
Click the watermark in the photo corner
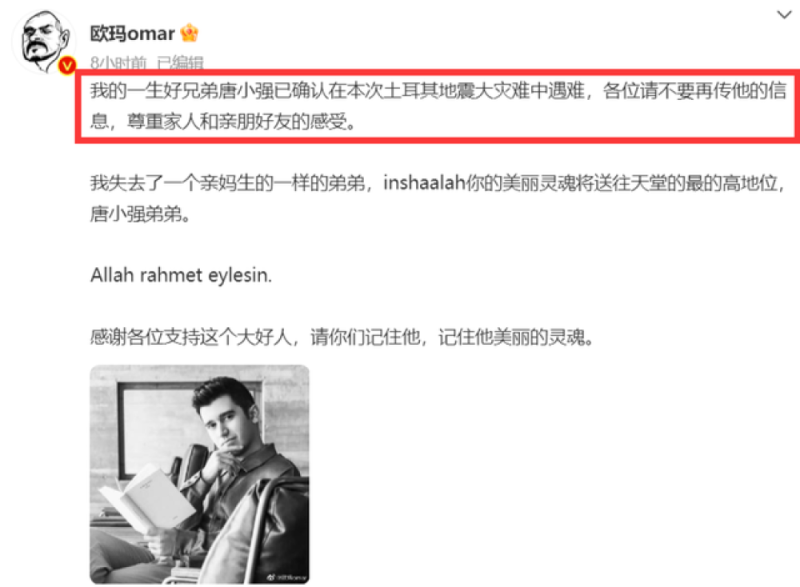pos(287,577)
